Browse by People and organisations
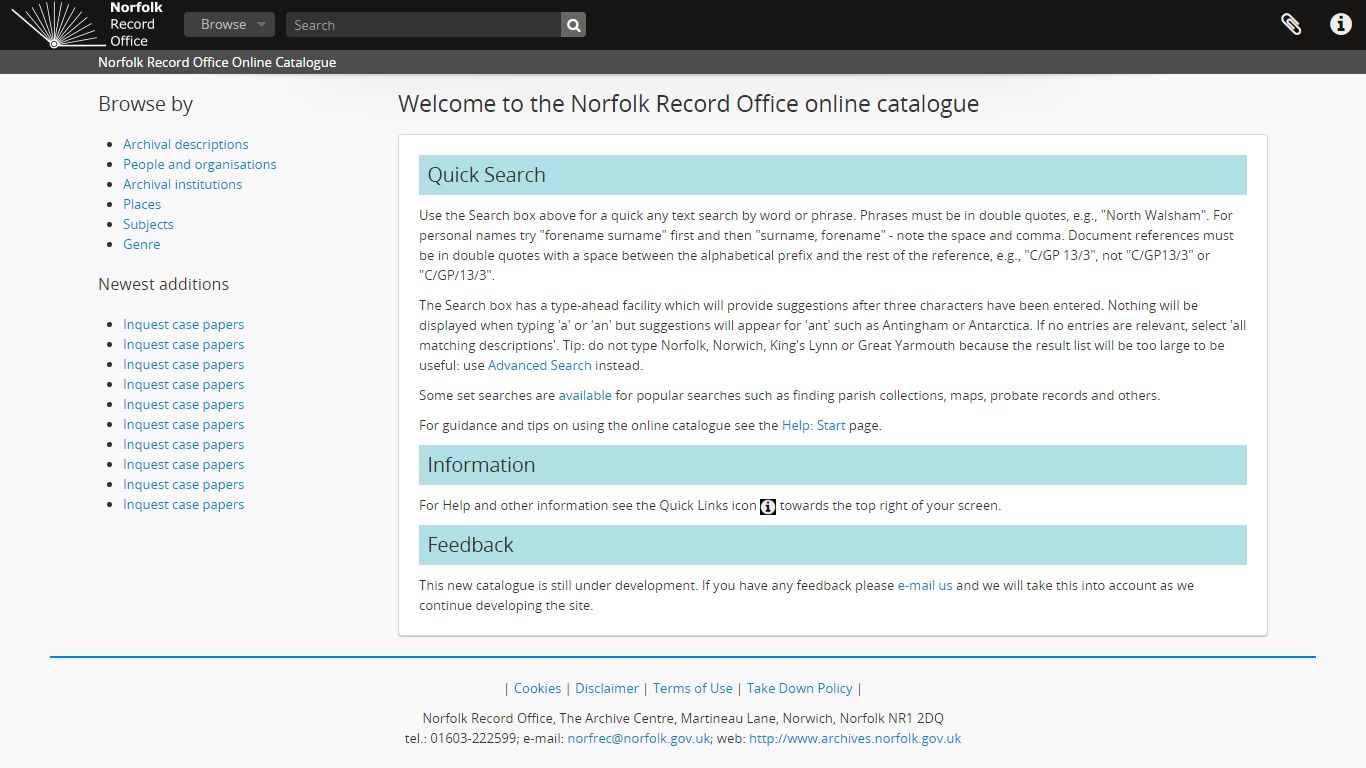 coord(200,164)
